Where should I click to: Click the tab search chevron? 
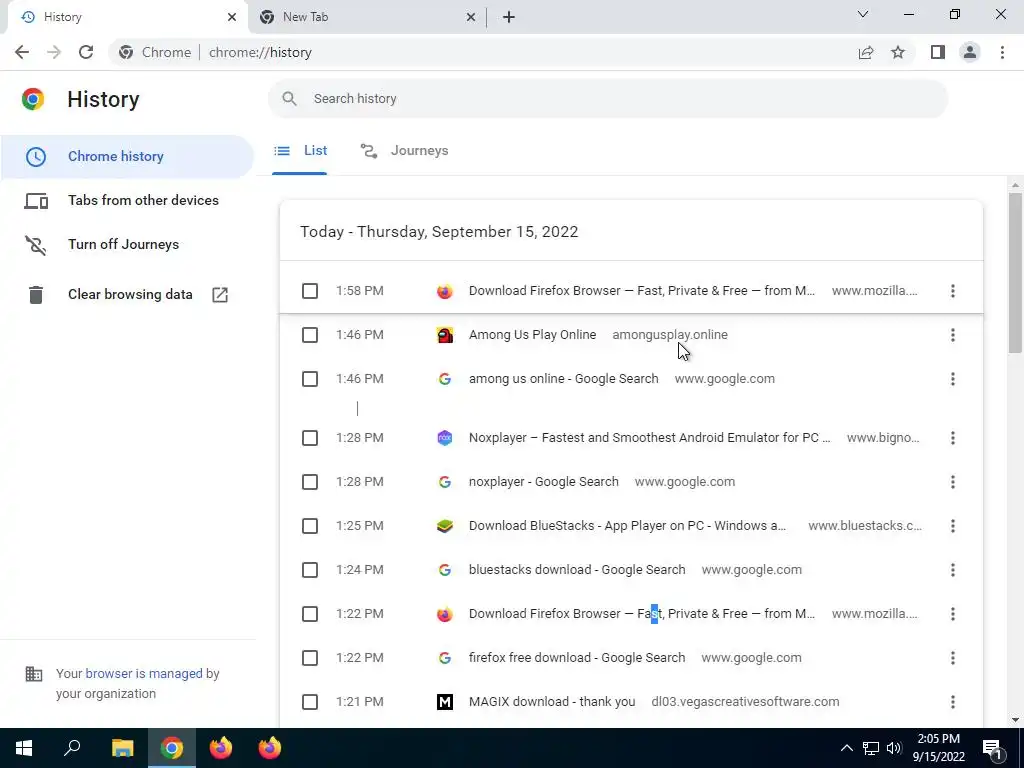tap(863, 14)
